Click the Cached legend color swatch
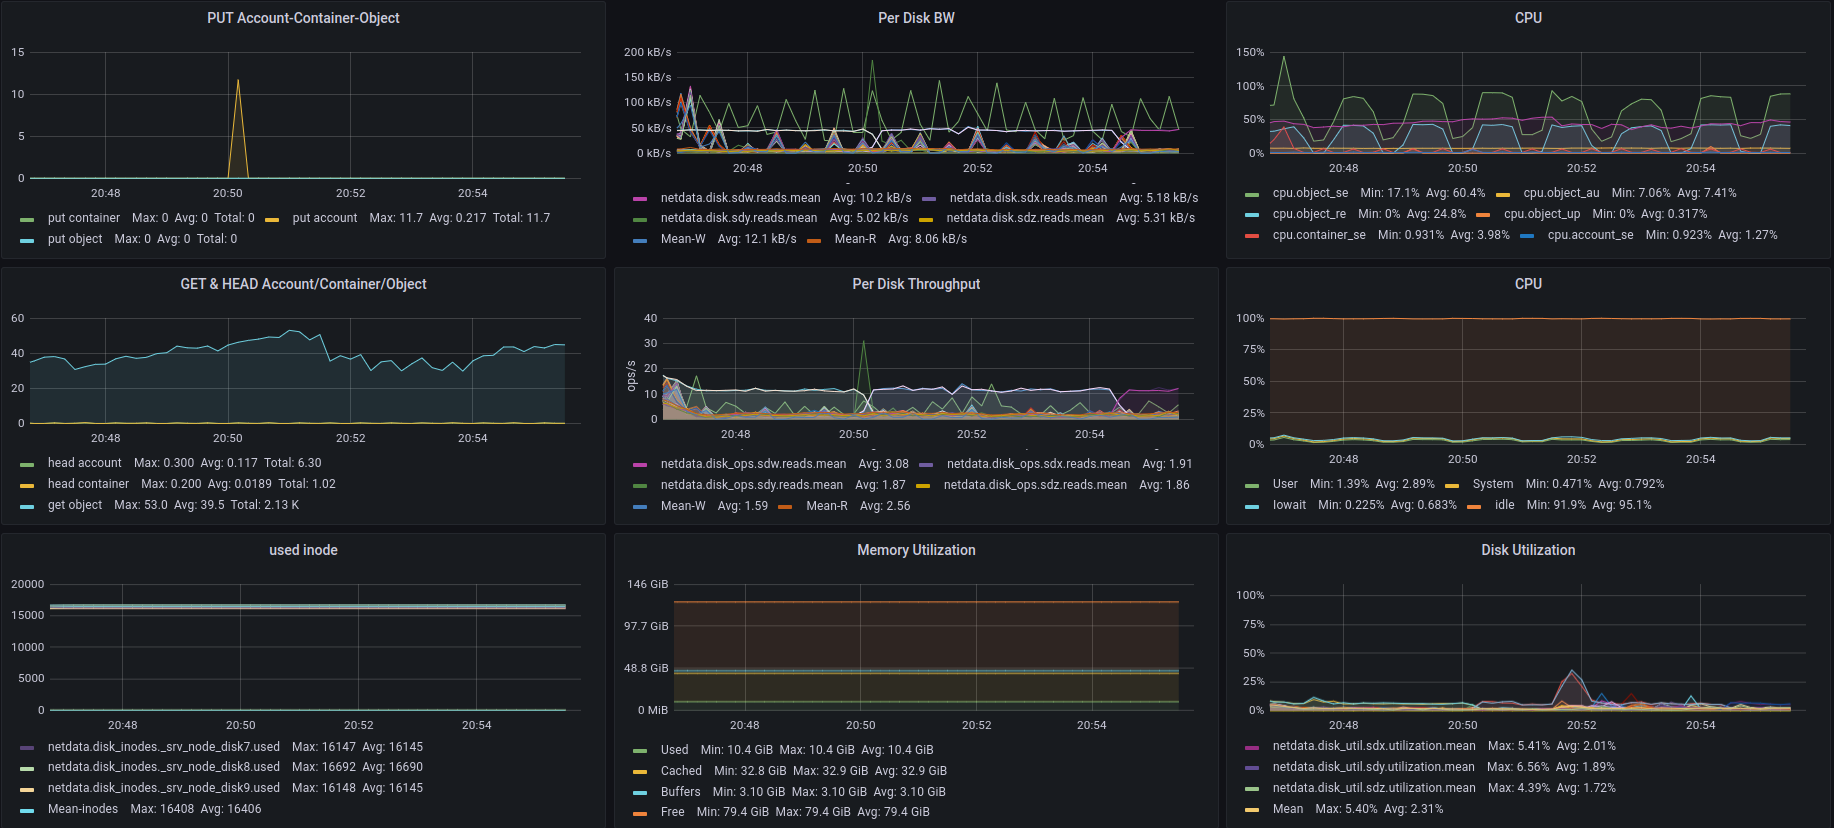1834x828 pixels. tap(640, 772)
